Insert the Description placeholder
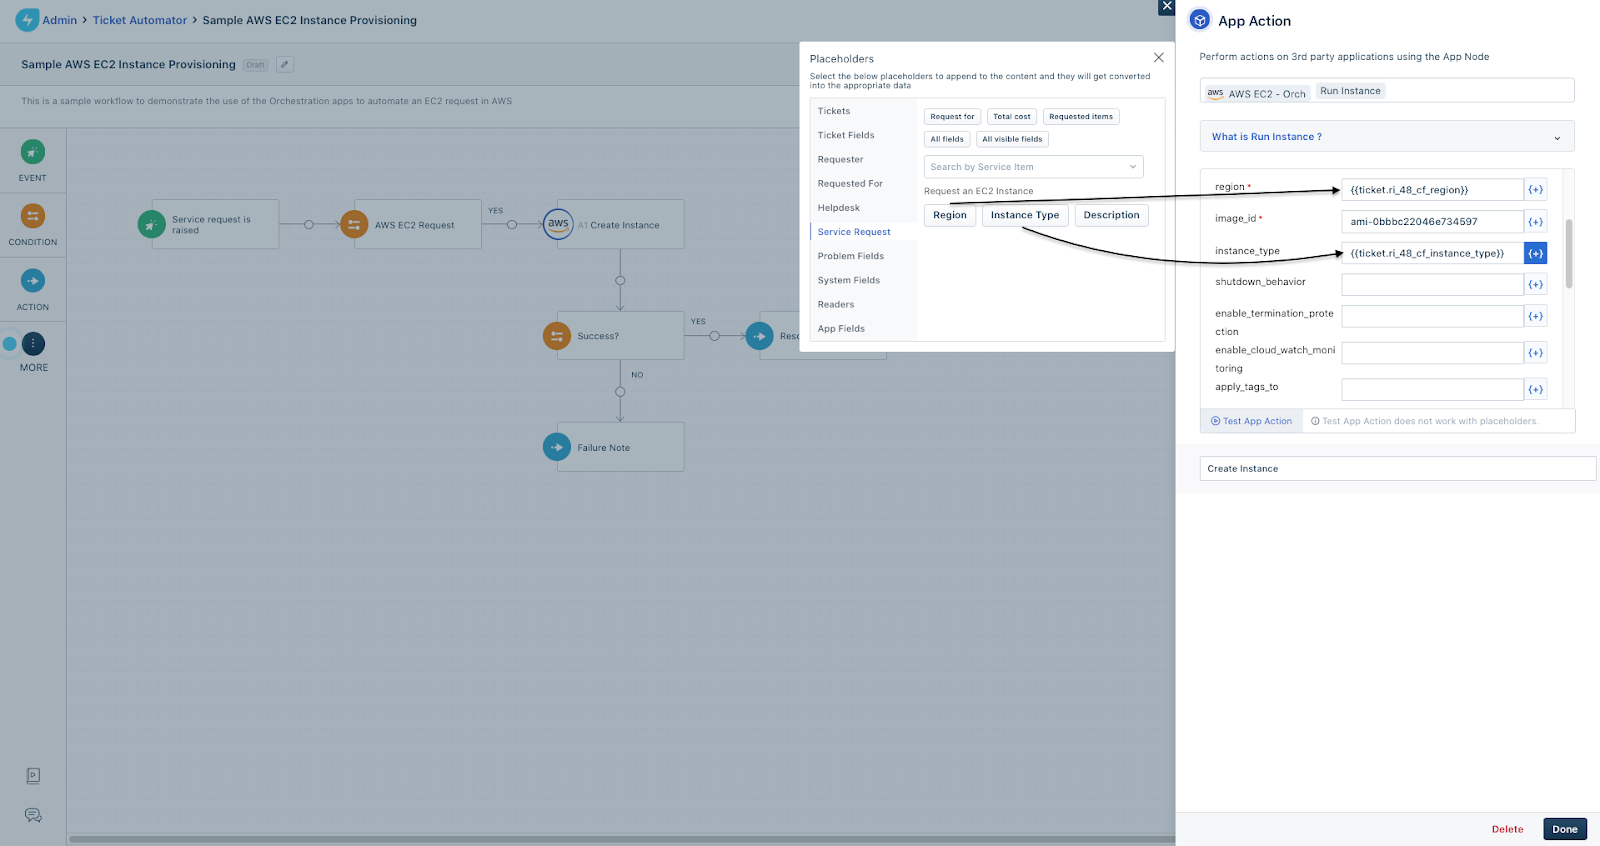Screen dimensions: 1600x846 coord(1111,215)
